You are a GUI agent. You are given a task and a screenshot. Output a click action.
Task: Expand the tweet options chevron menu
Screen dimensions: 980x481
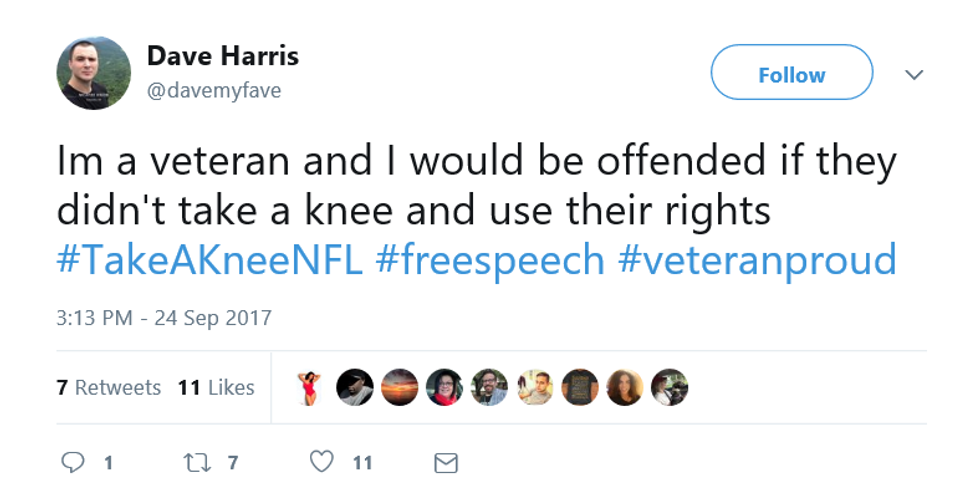pos(914,75)
